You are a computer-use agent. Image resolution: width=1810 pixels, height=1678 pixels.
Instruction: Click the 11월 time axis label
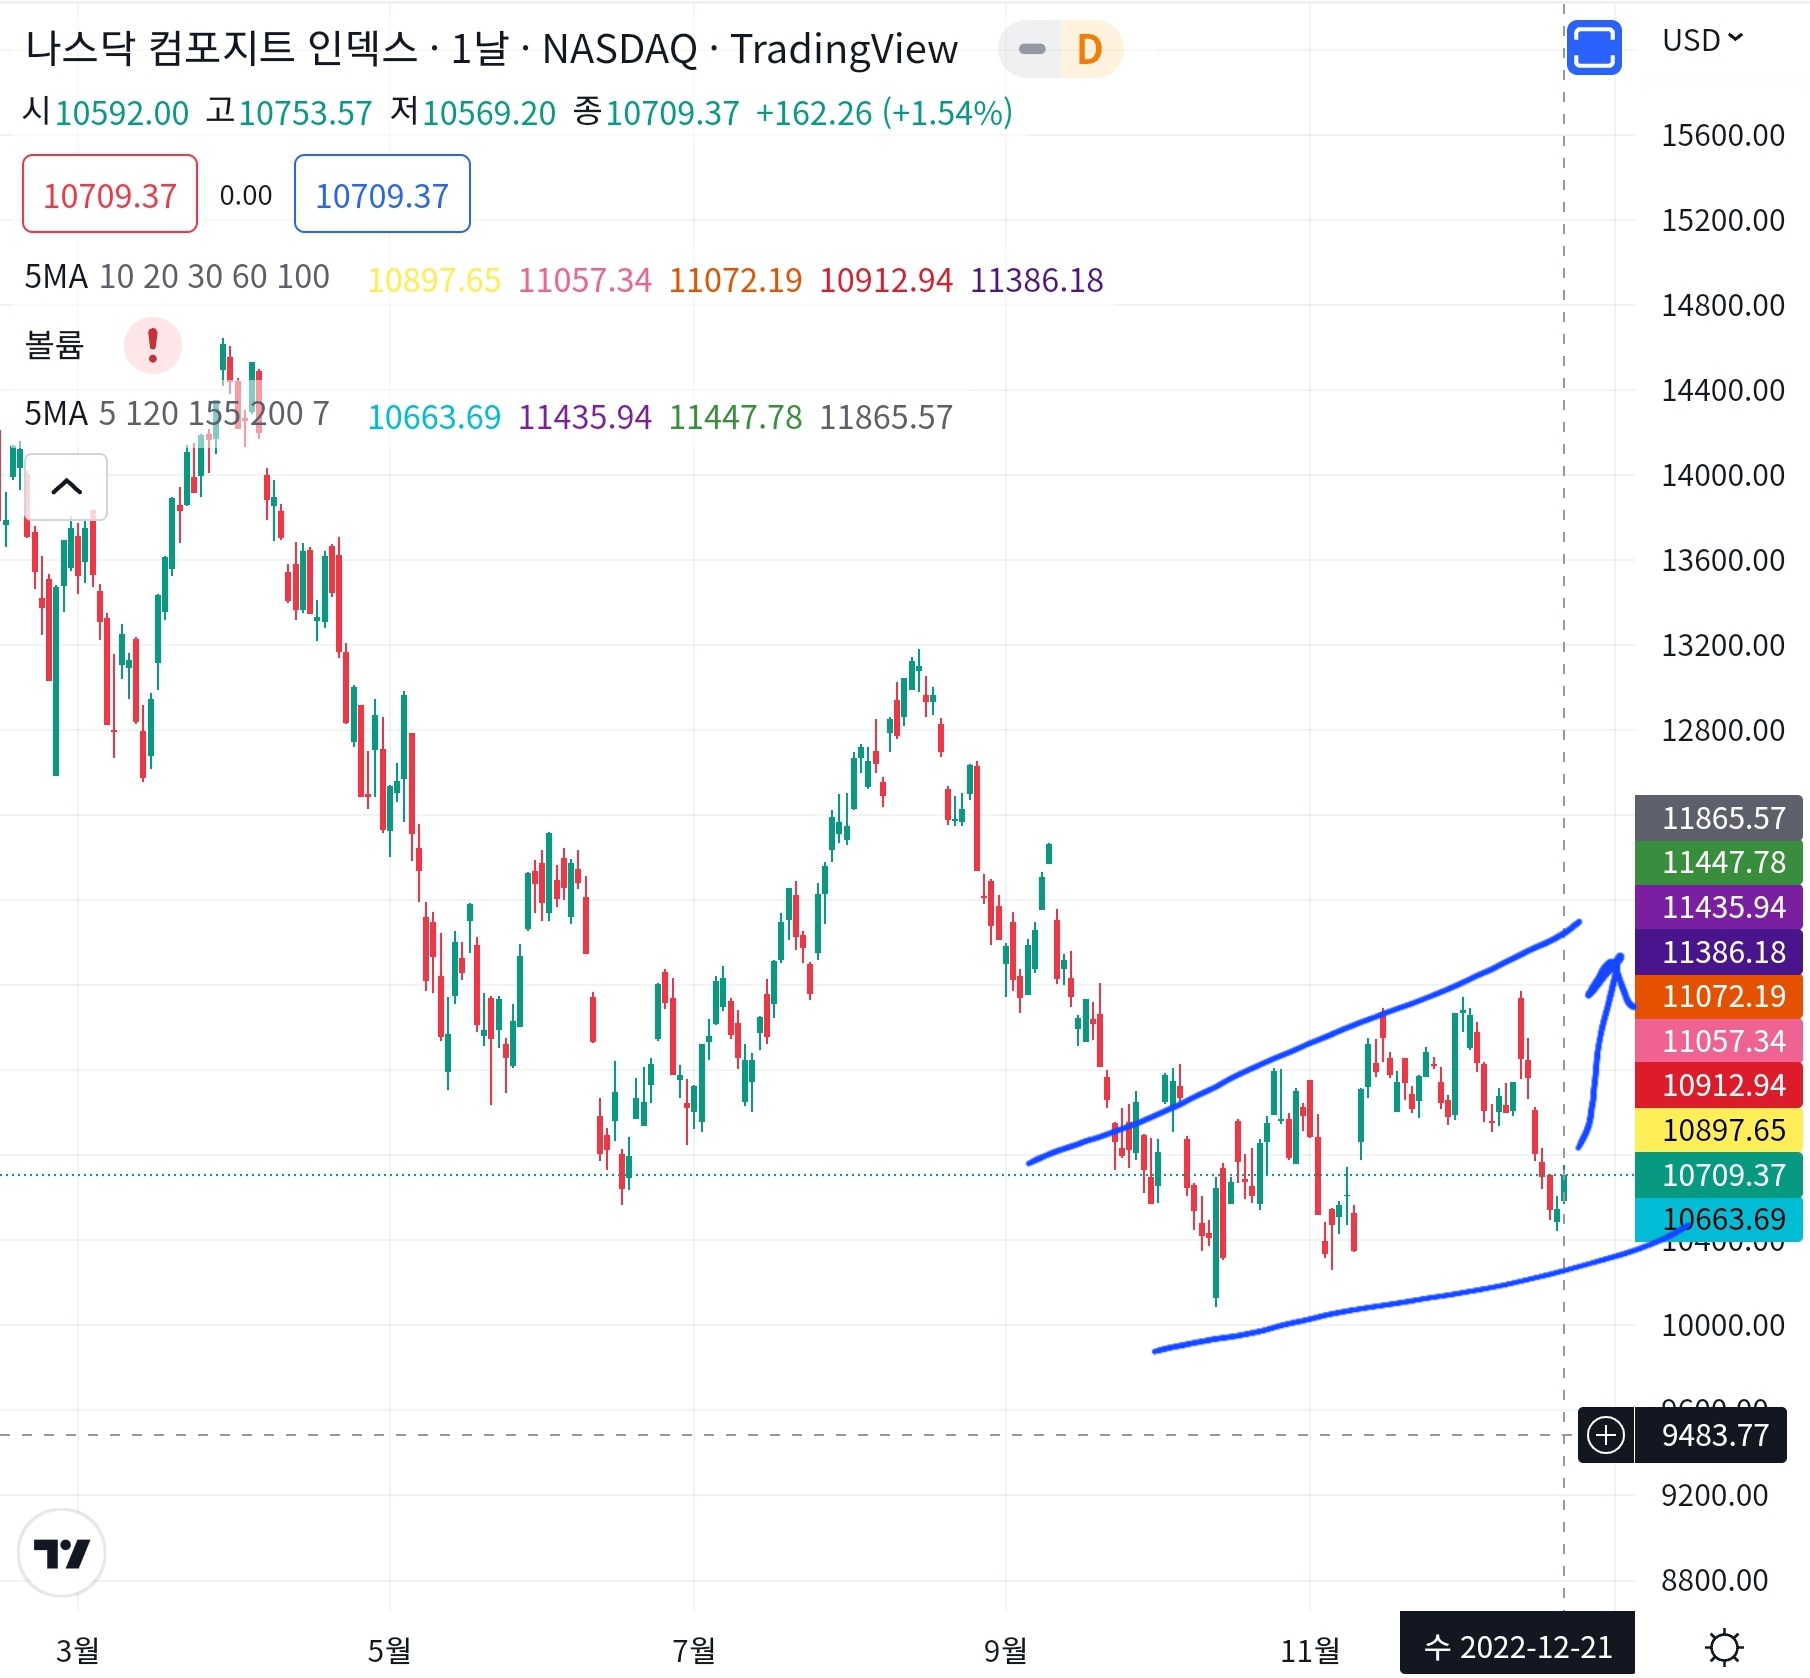click(x=1310, y=1649)
